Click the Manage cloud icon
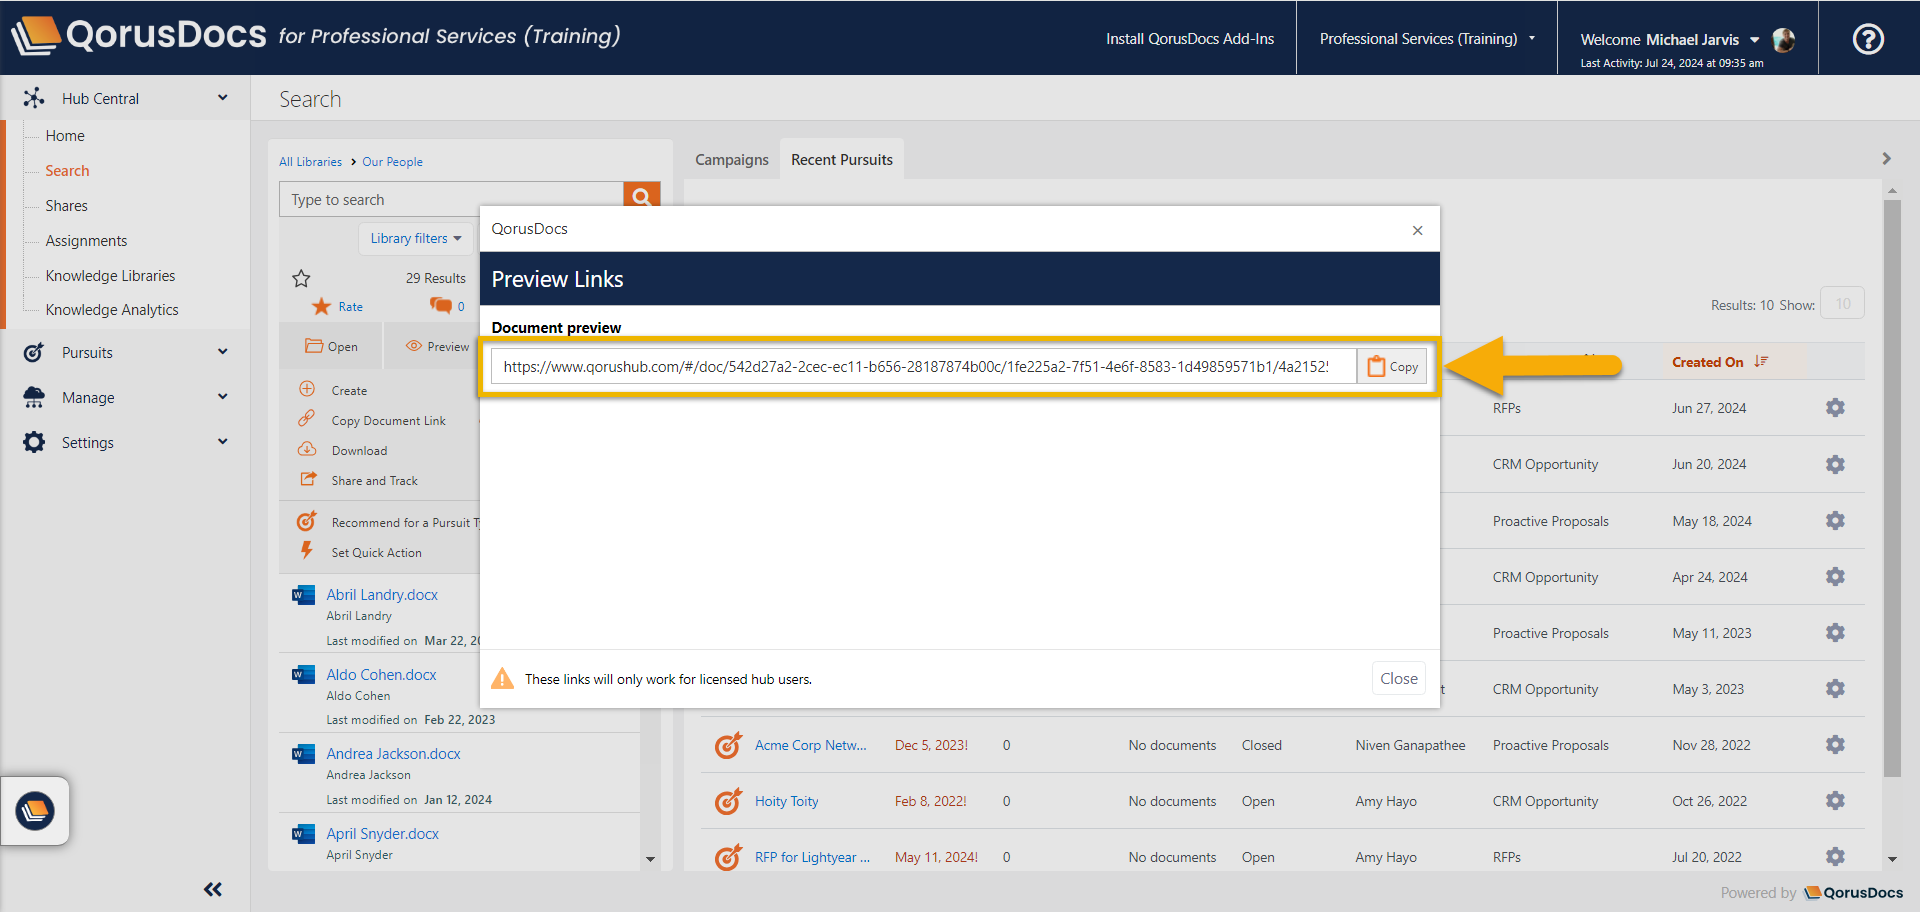The image size is (1920, 912). coord(34,397)
